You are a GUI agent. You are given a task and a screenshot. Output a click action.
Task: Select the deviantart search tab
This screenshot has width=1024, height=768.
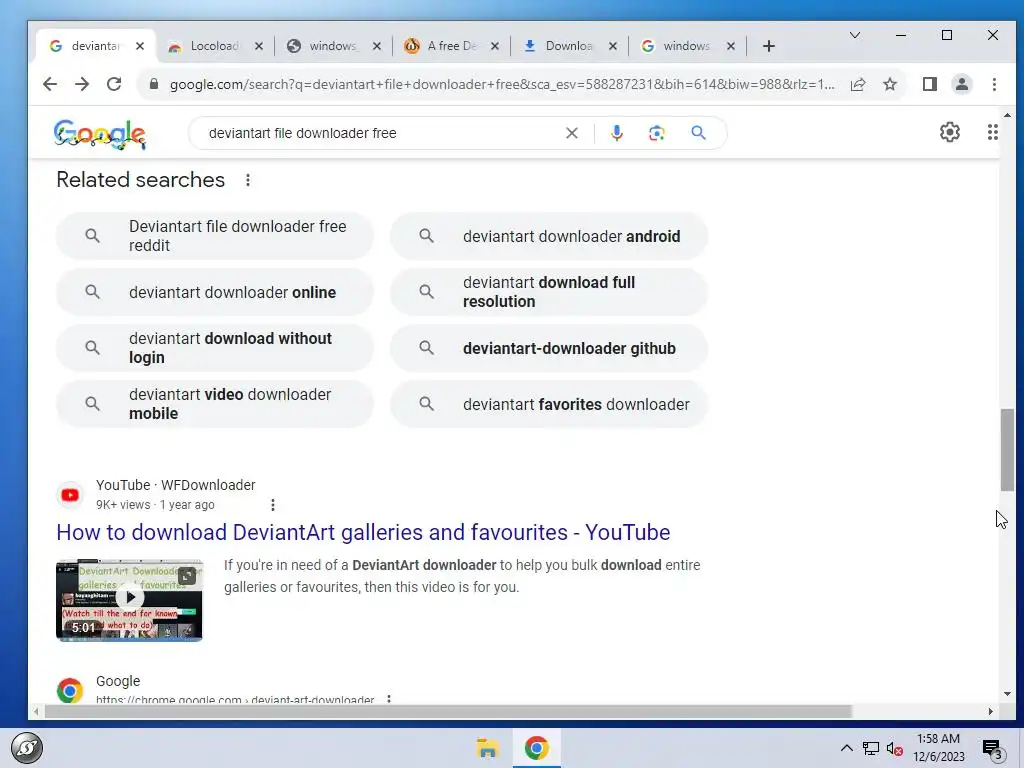[x=95, y=46]
